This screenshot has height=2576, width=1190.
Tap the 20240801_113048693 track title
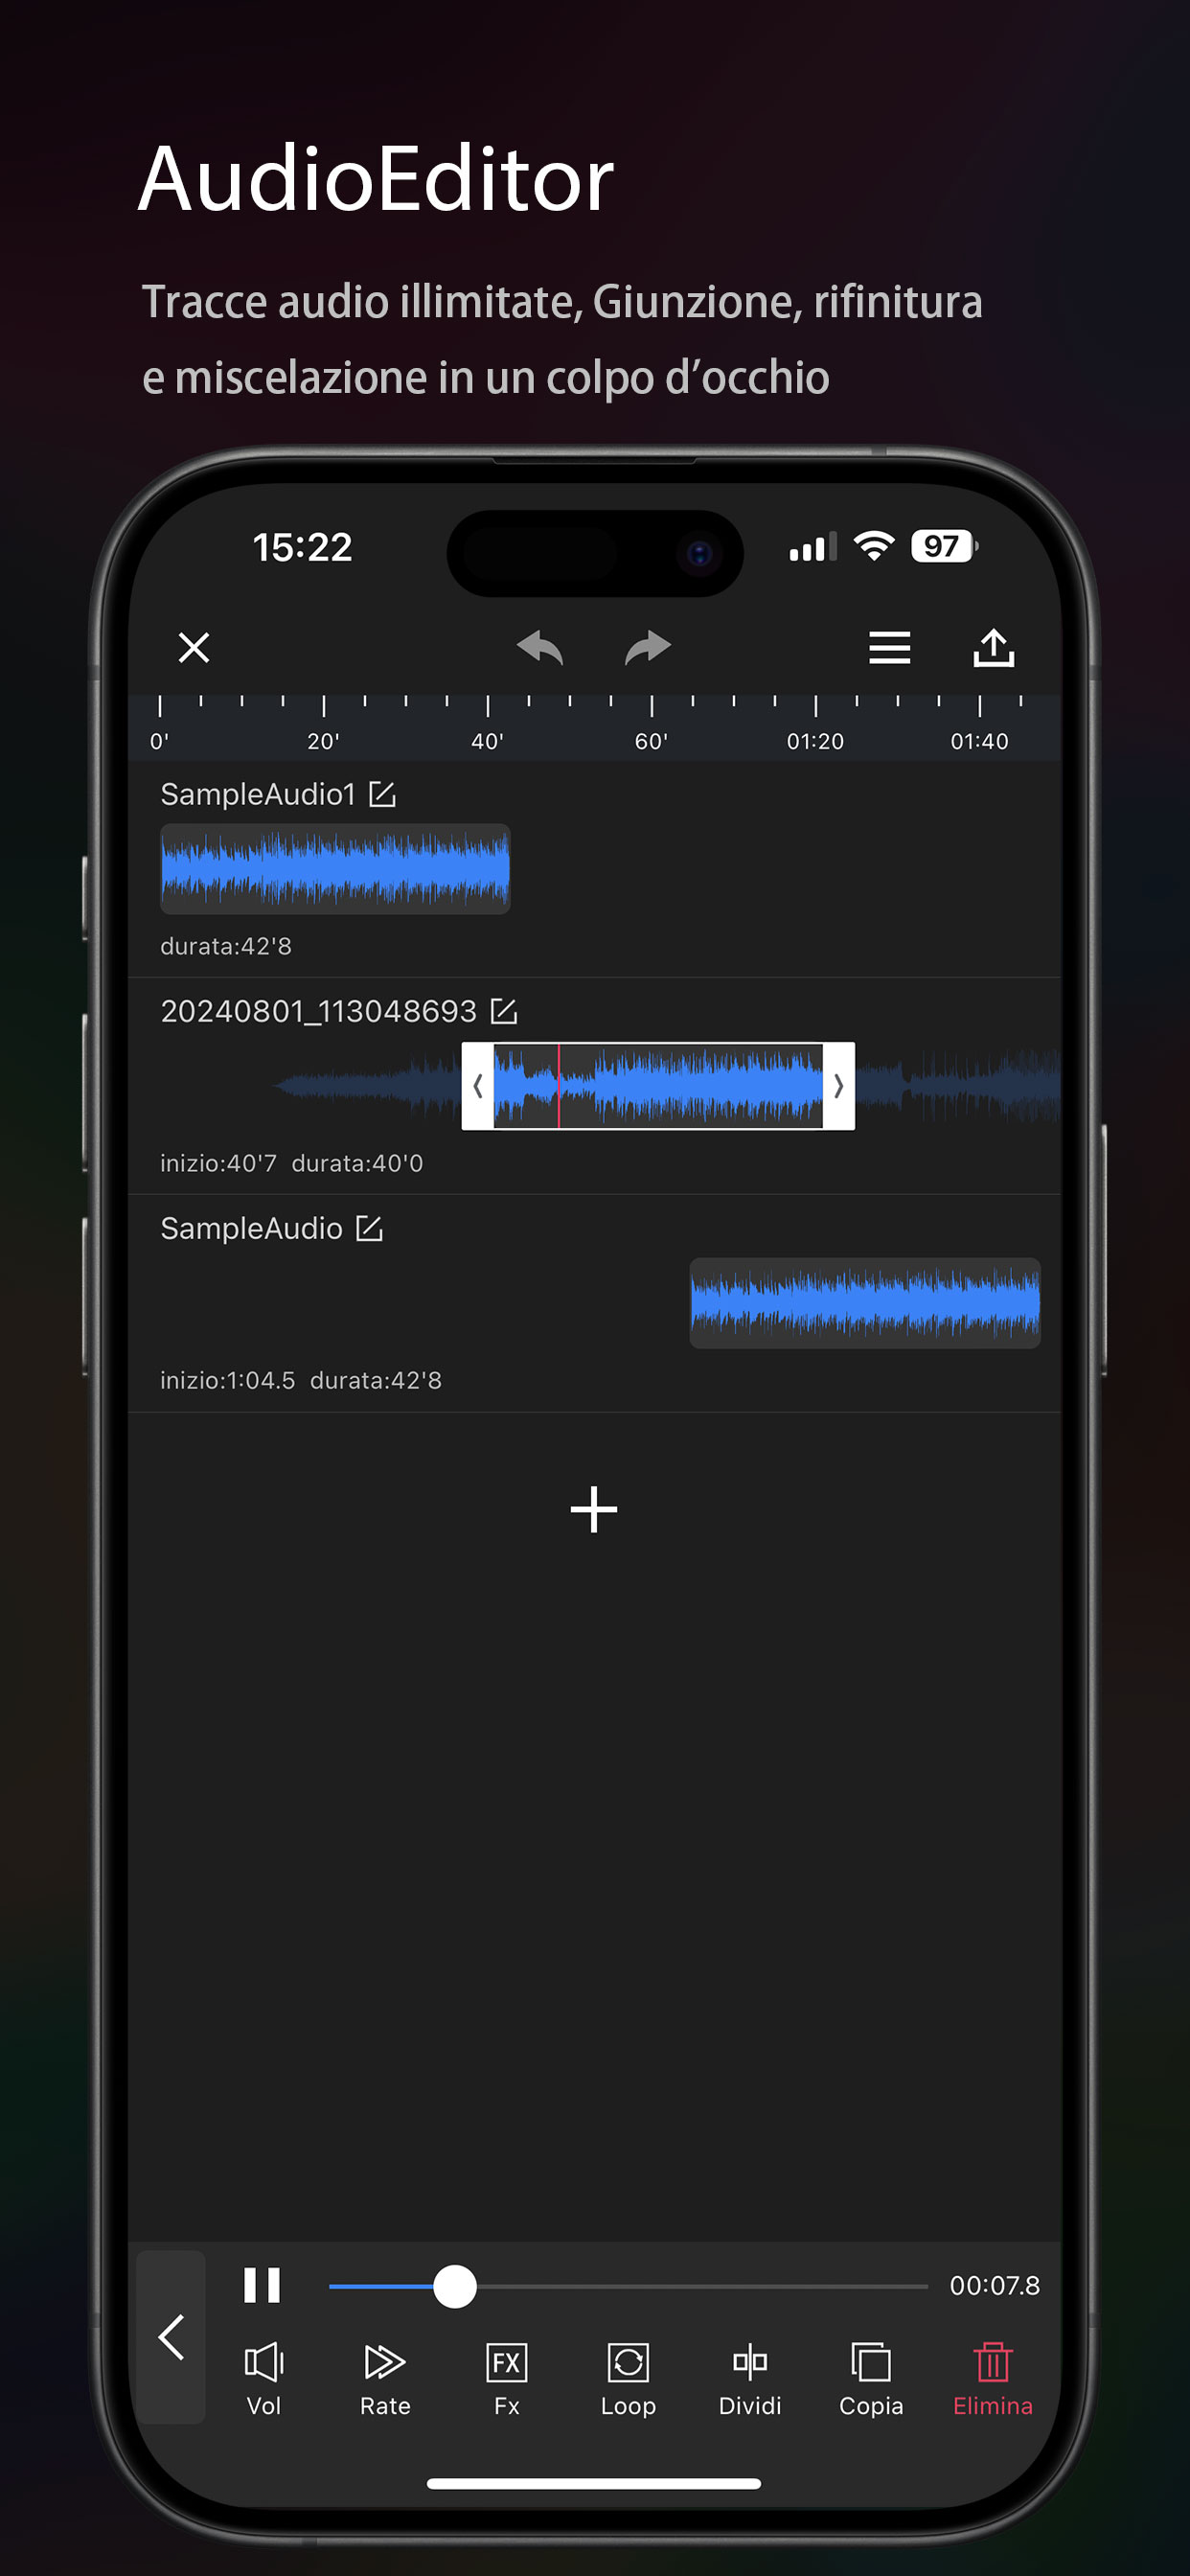318,1011
